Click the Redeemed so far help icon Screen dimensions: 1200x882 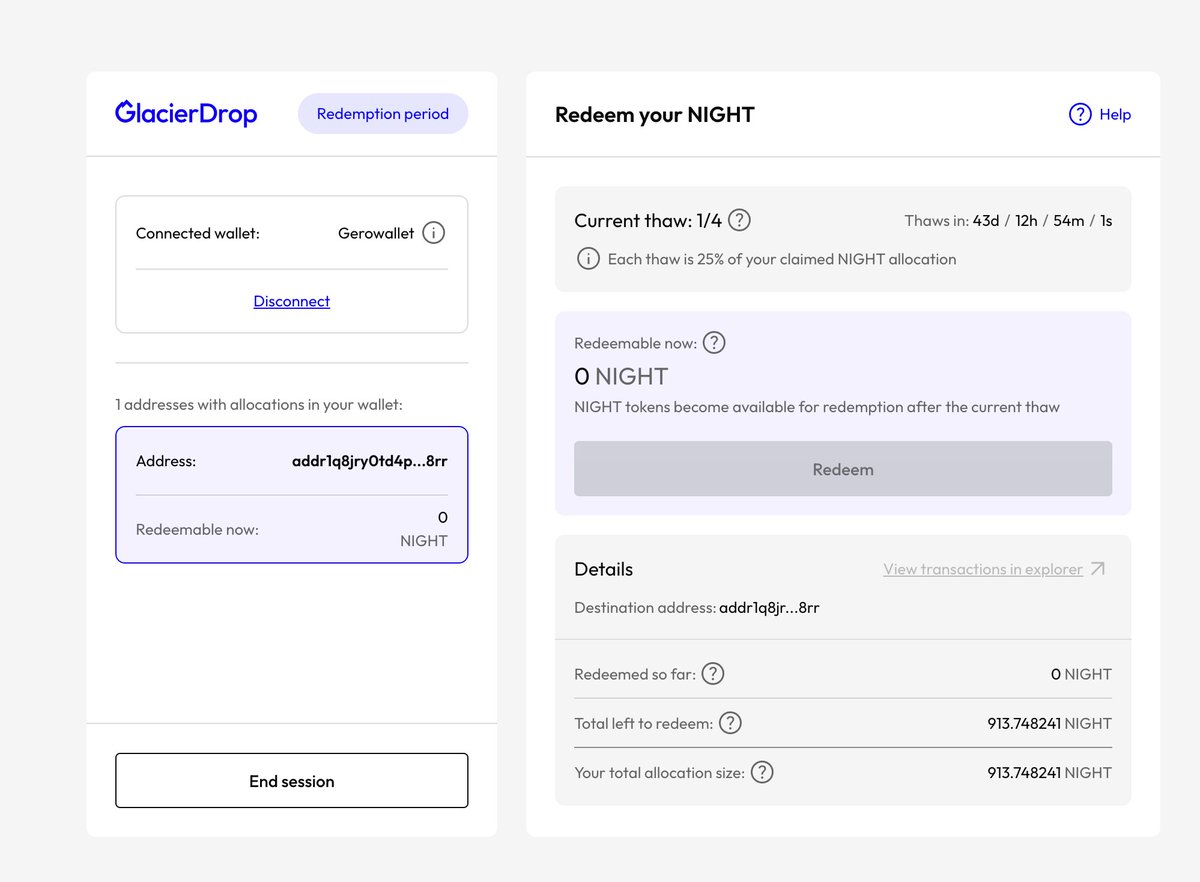point(712,674)
